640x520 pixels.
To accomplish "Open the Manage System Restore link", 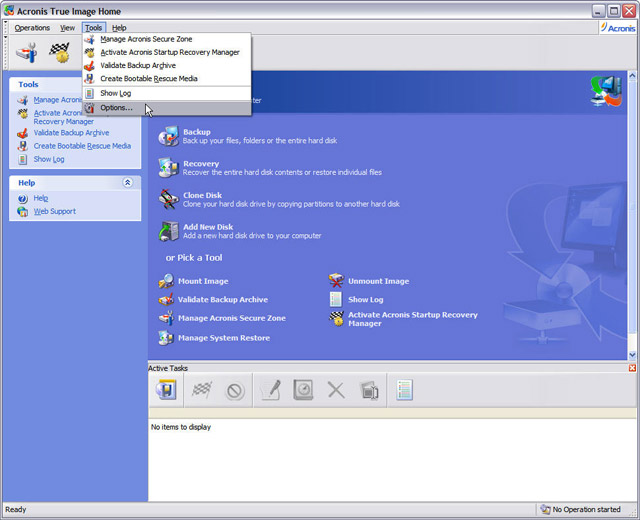I will (x=224, y=338).
